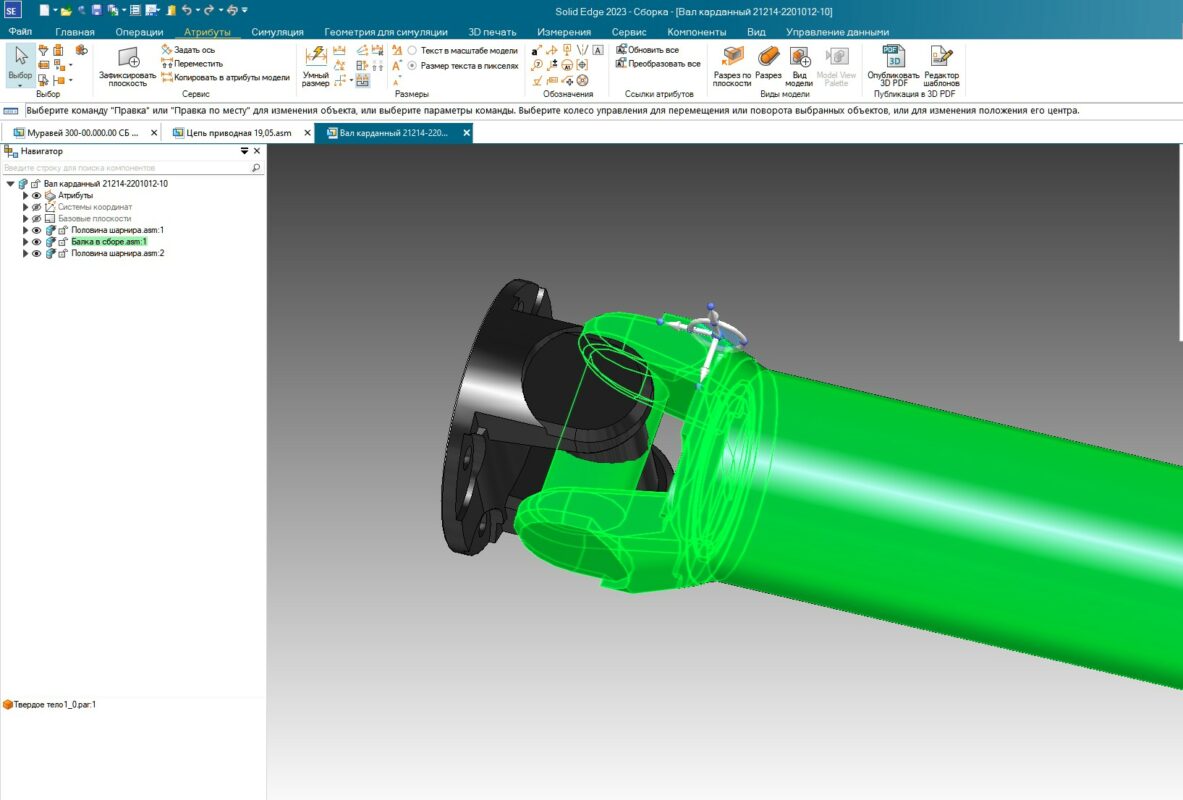Open the Выбор tool dropdown arrow
The height and width of the screenshot is (800, 1183).
point(20,86)
